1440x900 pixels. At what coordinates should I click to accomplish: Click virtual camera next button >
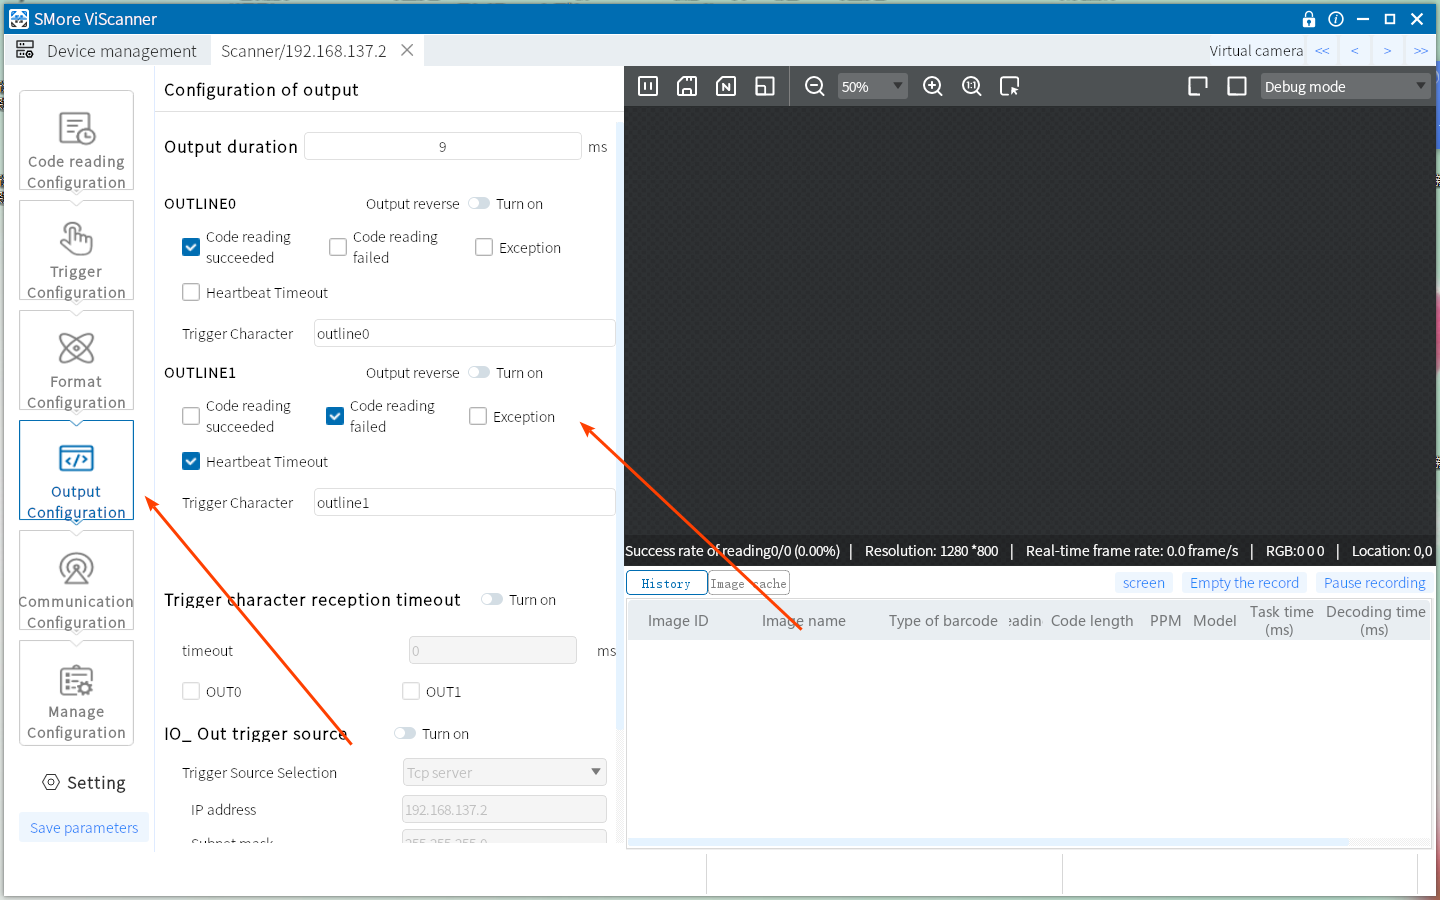1387,50
